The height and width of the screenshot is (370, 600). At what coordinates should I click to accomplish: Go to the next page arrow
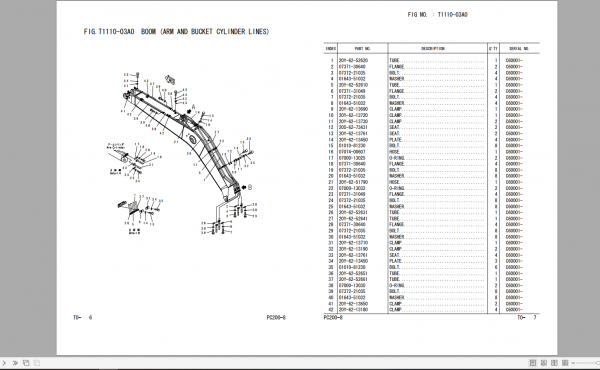4,363
